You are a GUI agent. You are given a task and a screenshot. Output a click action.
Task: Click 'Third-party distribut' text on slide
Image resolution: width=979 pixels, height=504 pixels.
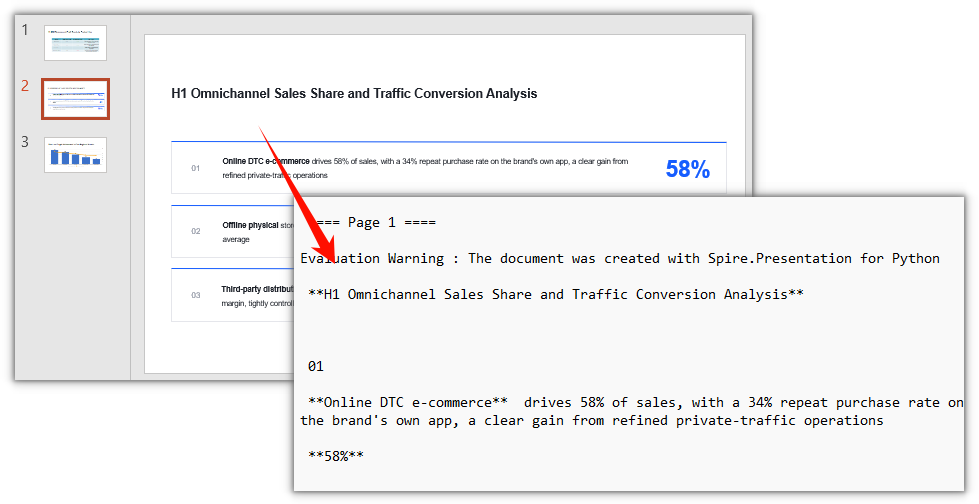click(257, 289)
